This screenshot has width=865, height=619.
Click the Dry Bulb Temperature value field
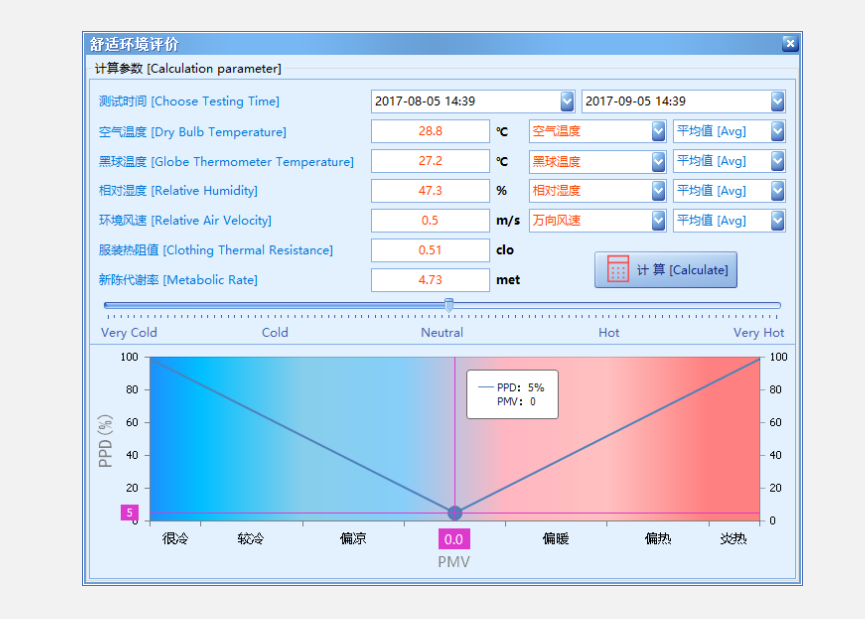coord(430,131)
